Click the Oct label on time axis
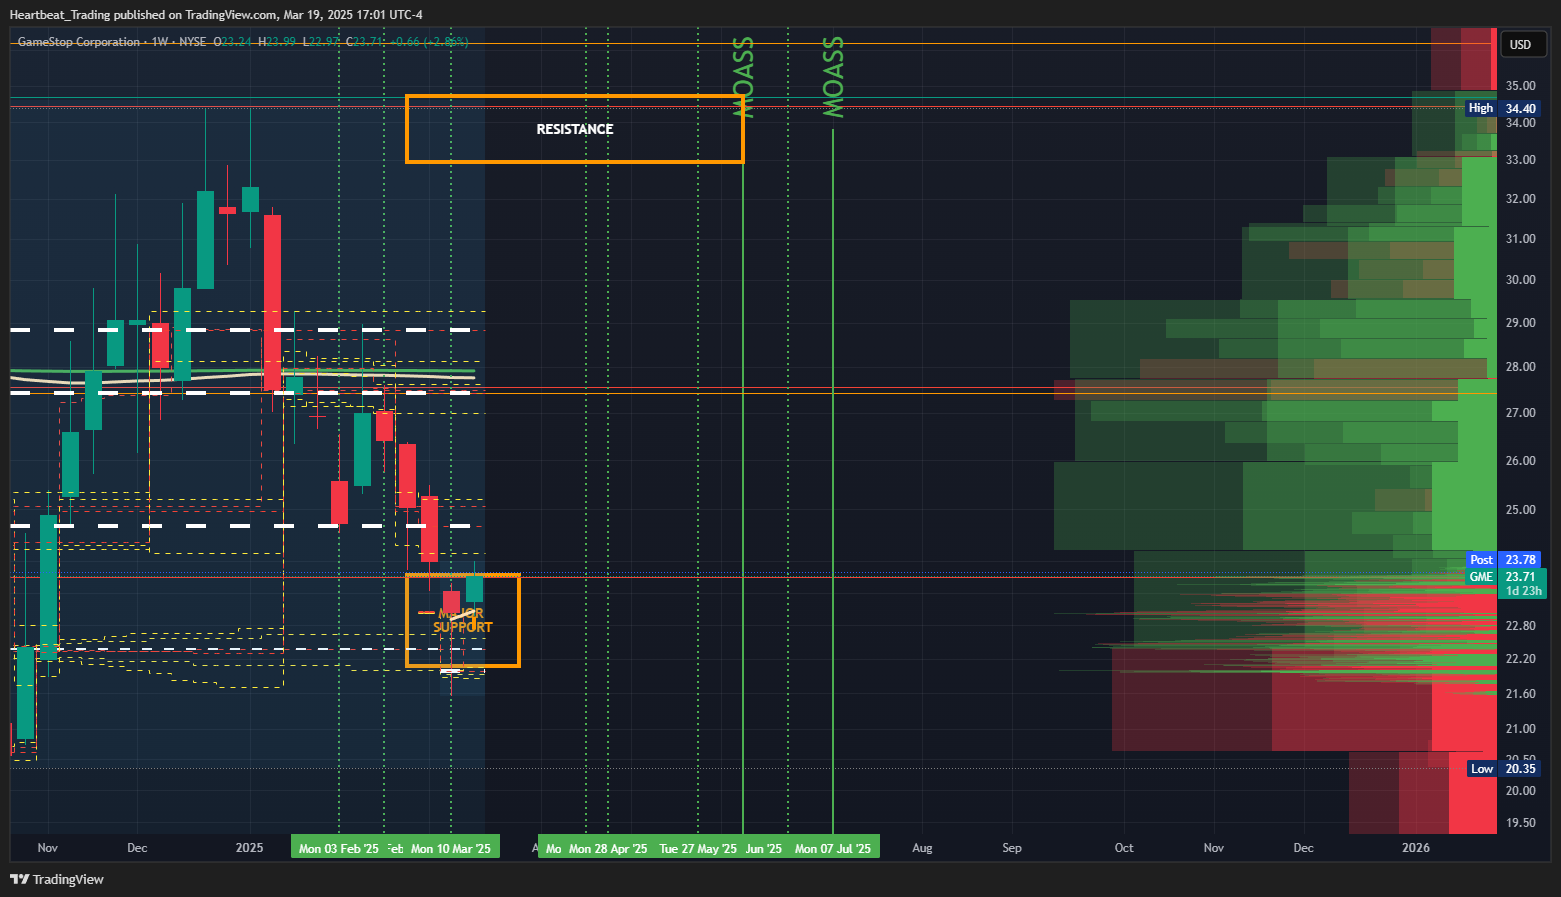The image size is (1561, 897). [x=1124, y=848]
